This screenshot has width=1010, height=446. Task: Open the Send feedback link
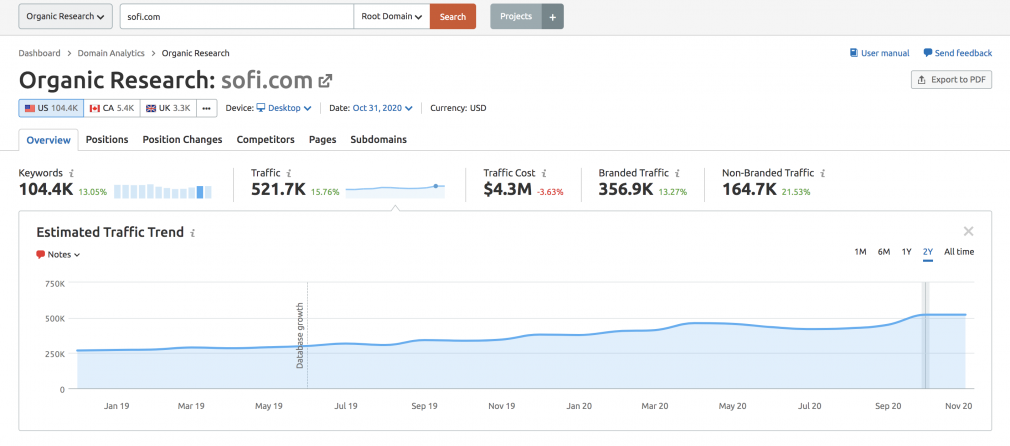(x=958, y=53)
